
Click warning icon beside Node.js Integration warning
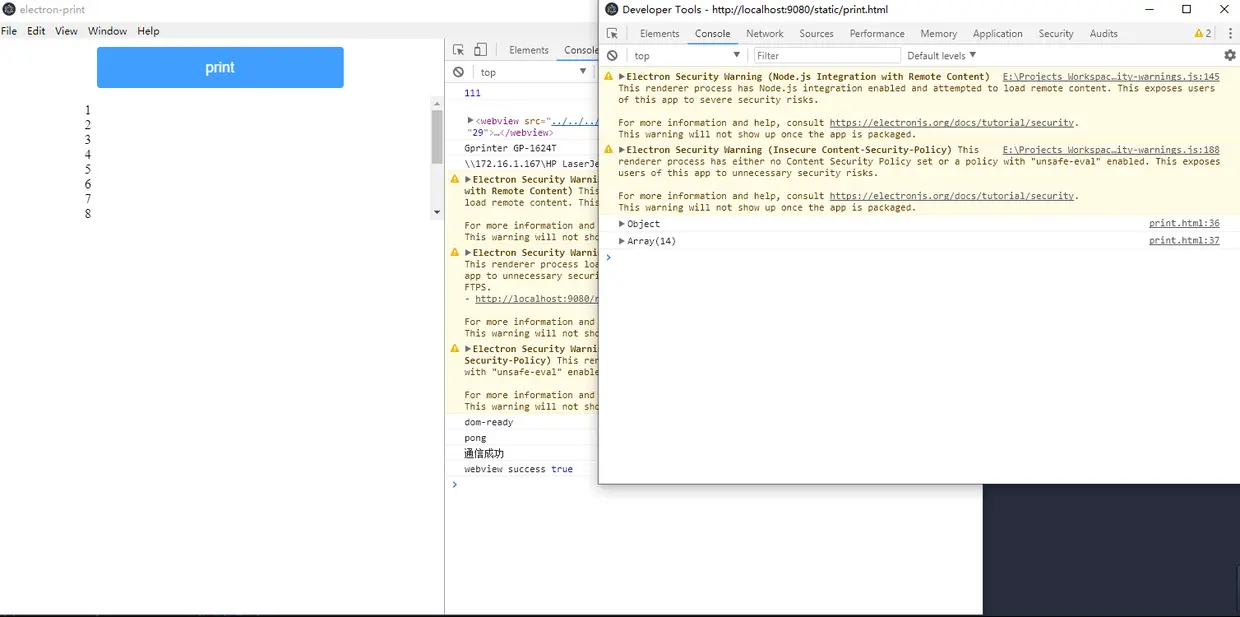point(608,77)
